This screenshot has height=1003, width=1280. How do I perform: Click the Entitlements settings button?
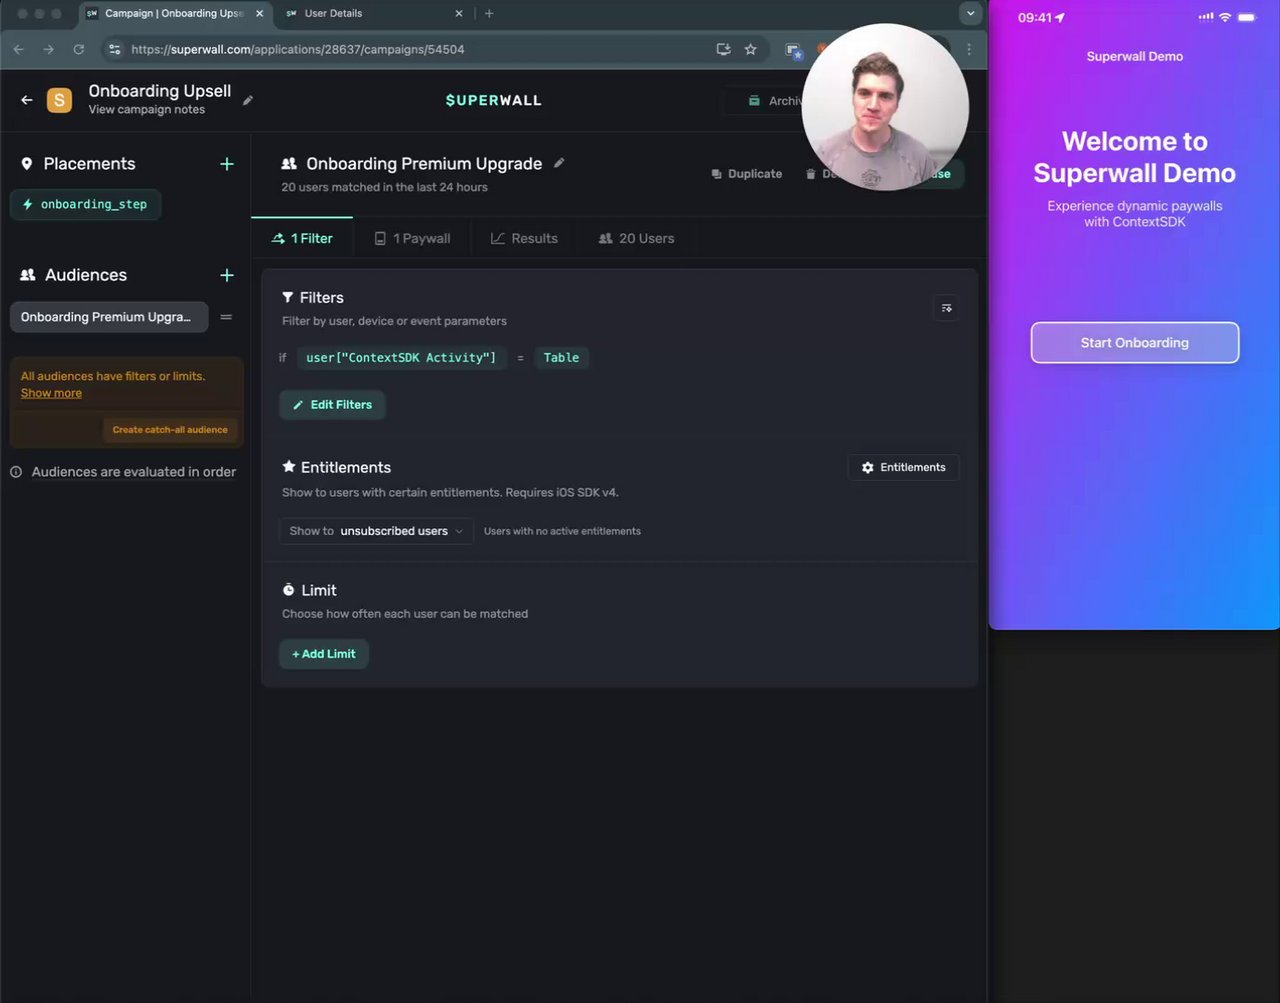click(904, 467)
